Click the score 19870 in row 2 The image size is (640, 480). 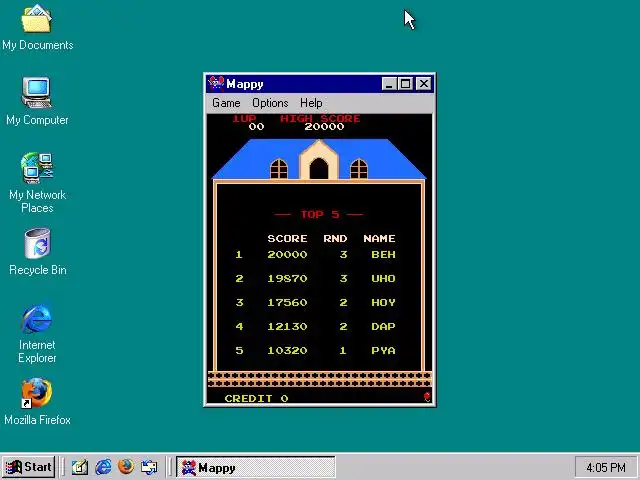287,278
